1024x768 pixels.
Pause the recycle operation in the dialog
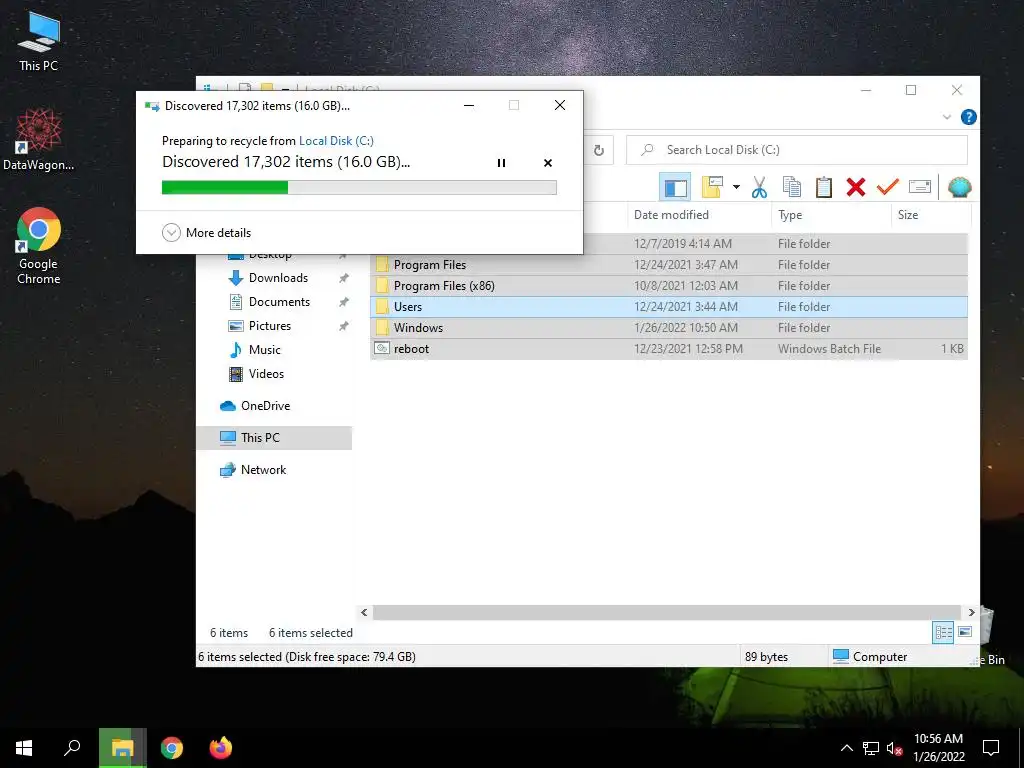pyautogui.click(x=501, y=163)
